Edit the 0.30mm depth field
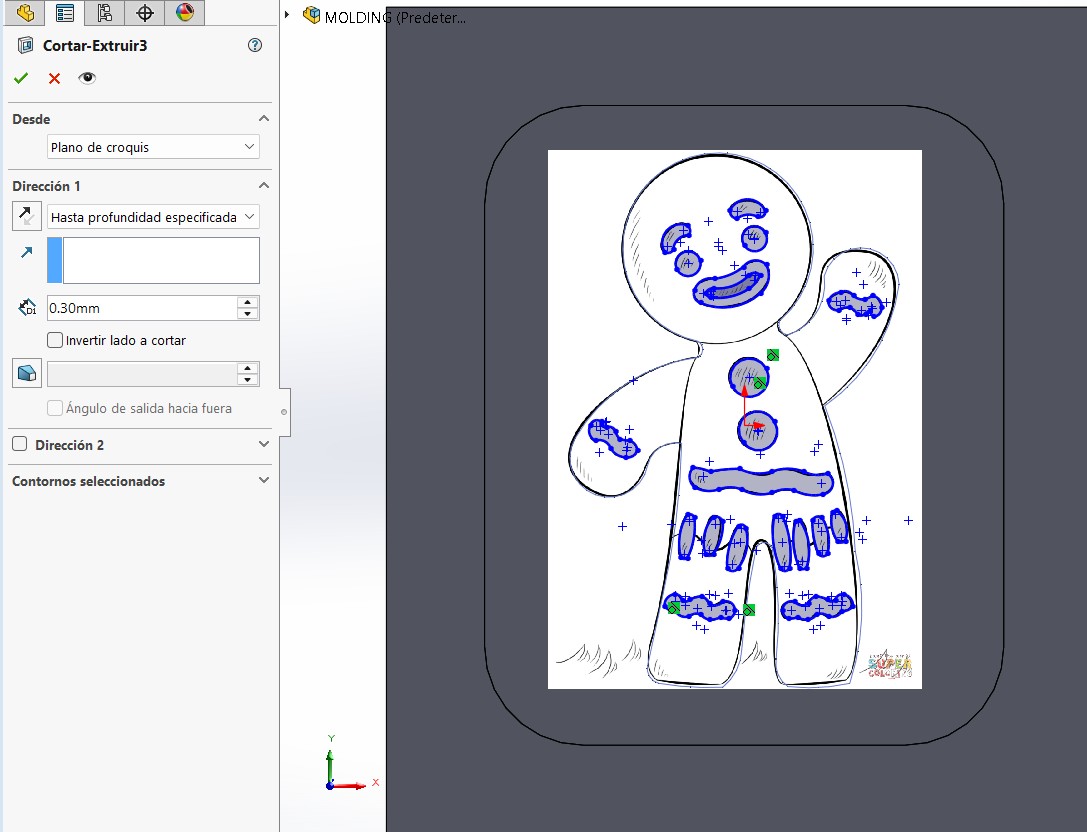1087x832 pixels. [142, 308]
